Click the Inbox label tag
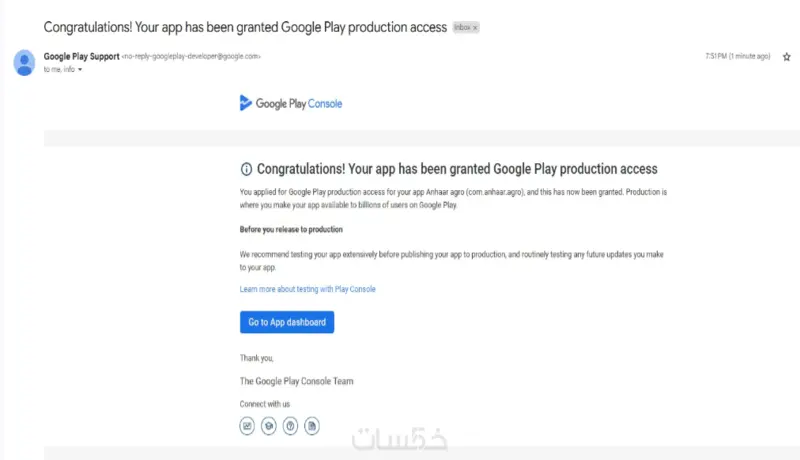Image resolution: width=800 pixels, height=460 pixels. [x=462, y=28]
